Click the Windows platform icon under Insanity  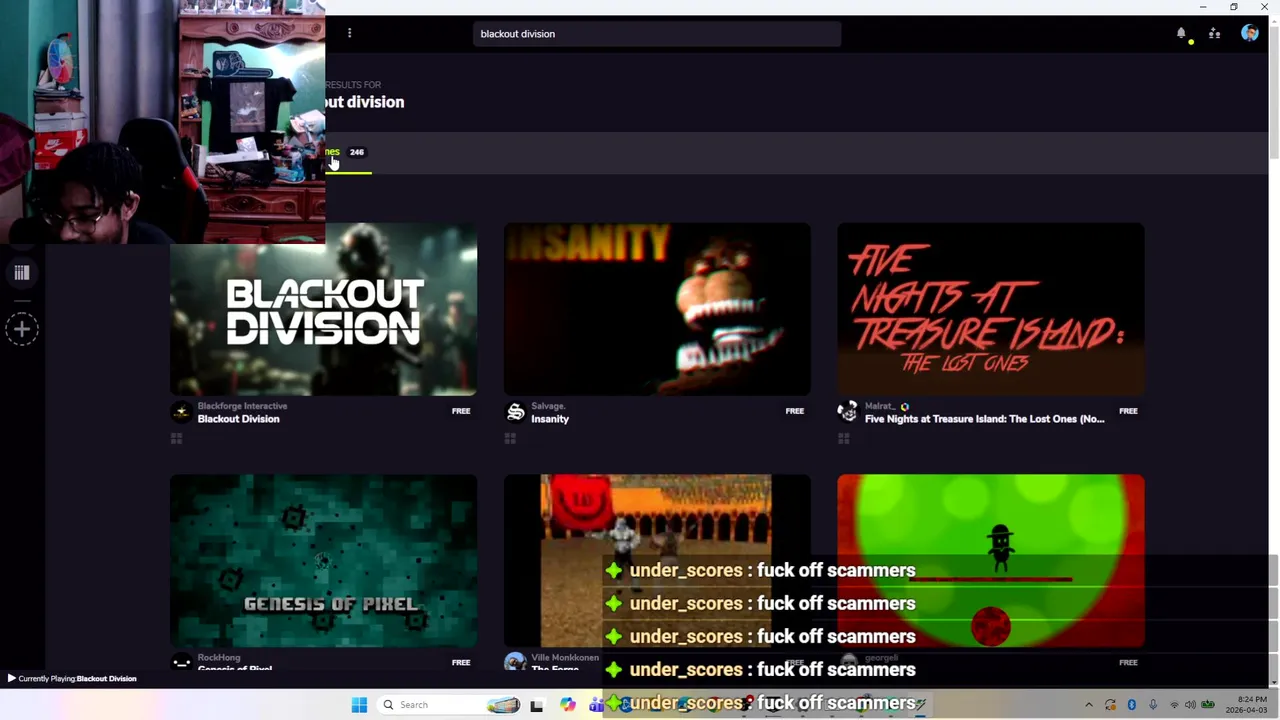tap(510, 438)
